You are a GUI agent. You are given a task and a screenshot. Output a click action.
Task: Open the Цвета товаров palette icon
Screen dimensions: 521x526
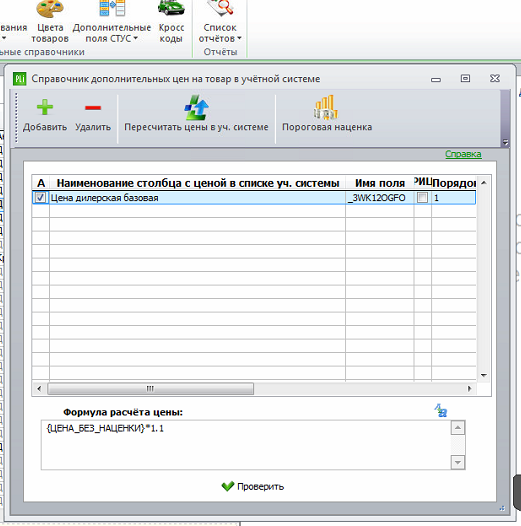coord(50,8)
